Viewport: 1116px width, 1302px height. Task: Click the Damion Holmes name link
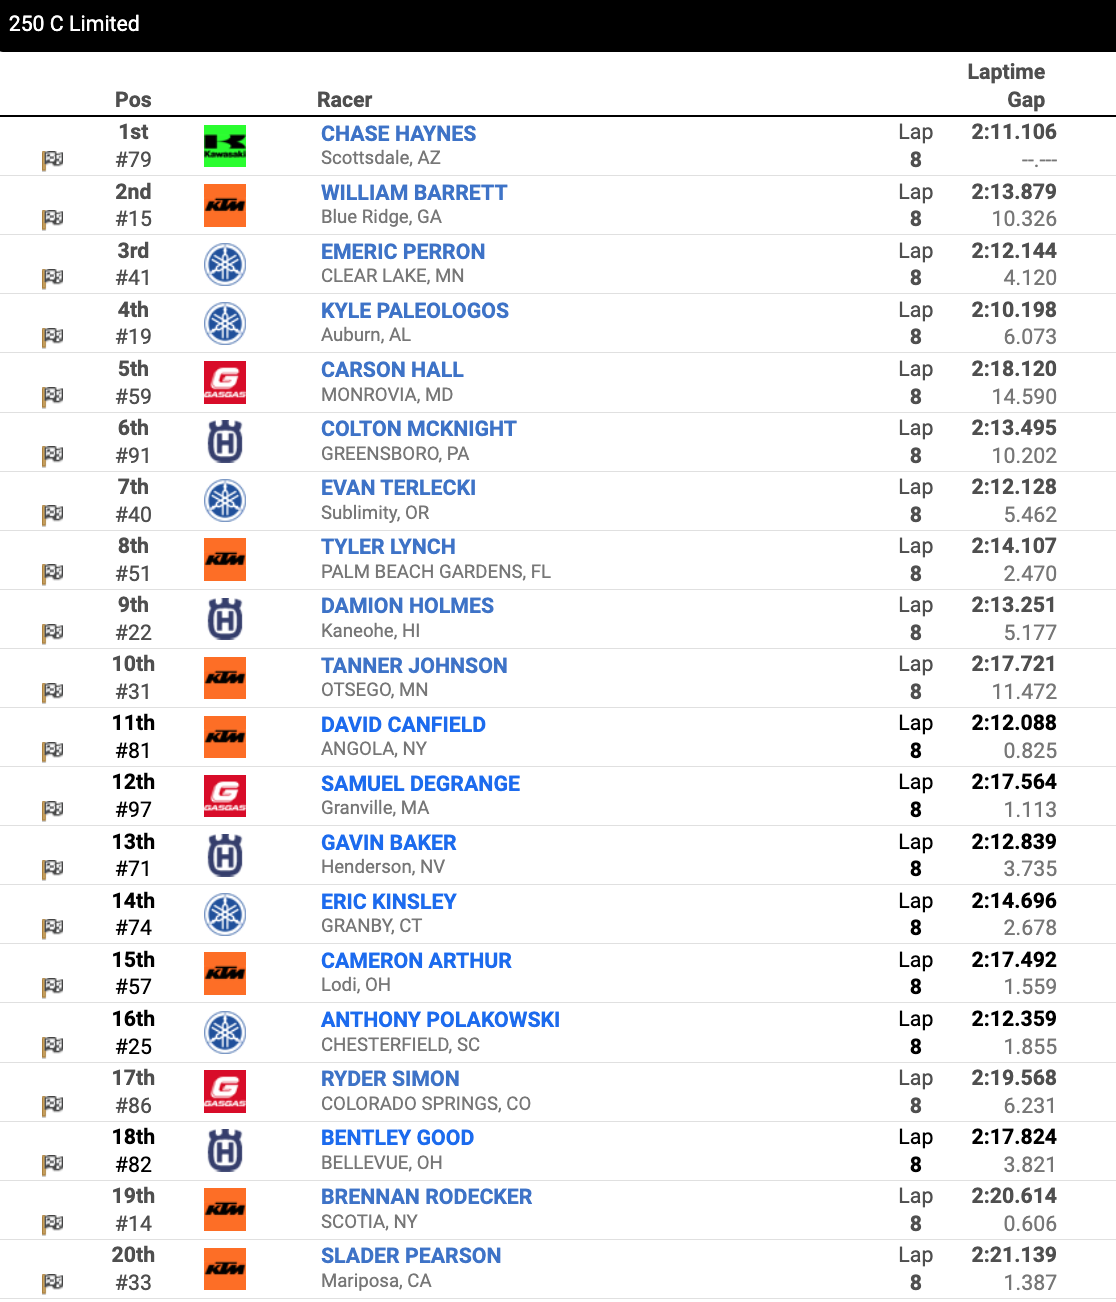(407, 605)
